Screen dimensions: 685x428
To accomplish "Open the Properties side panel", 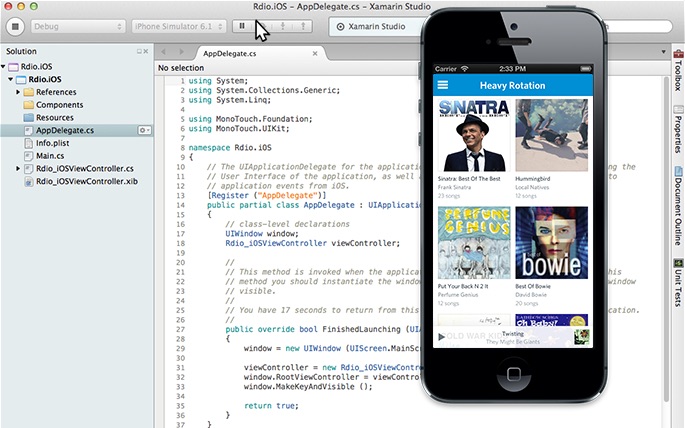I will (x=678, y=129).
